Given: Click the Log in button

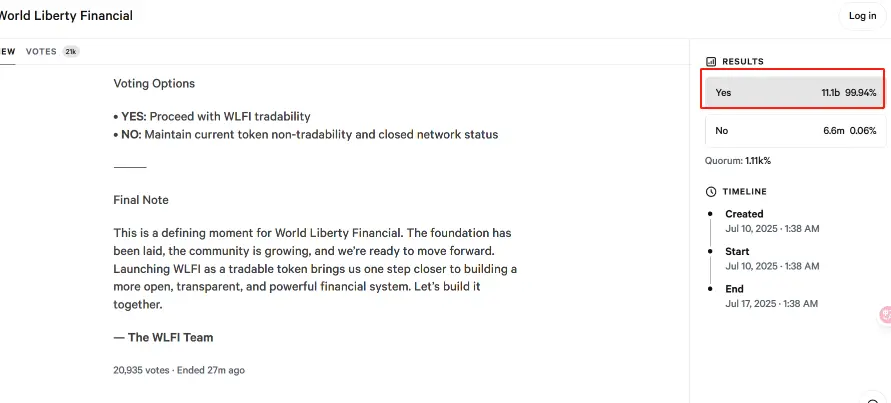Looking at the screenshot, I should click(862, 16).
